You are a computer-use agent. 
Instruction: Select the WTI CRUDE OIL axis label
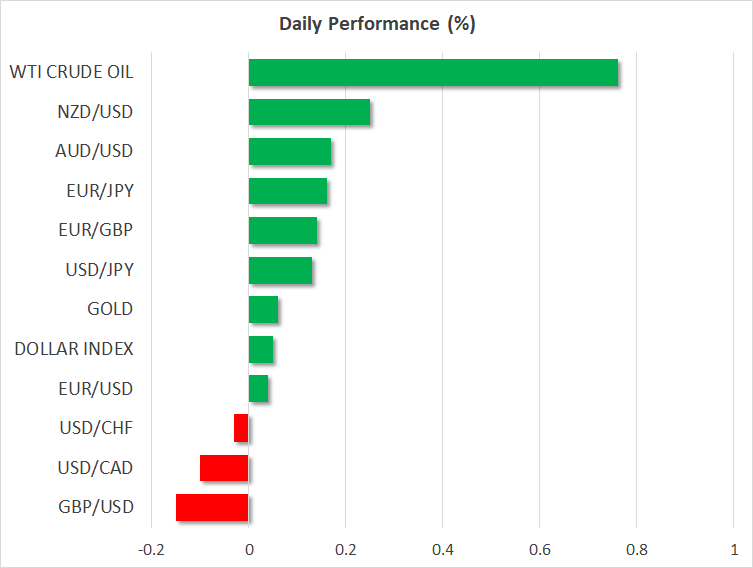pyautogui.click(x=71, y=72)
